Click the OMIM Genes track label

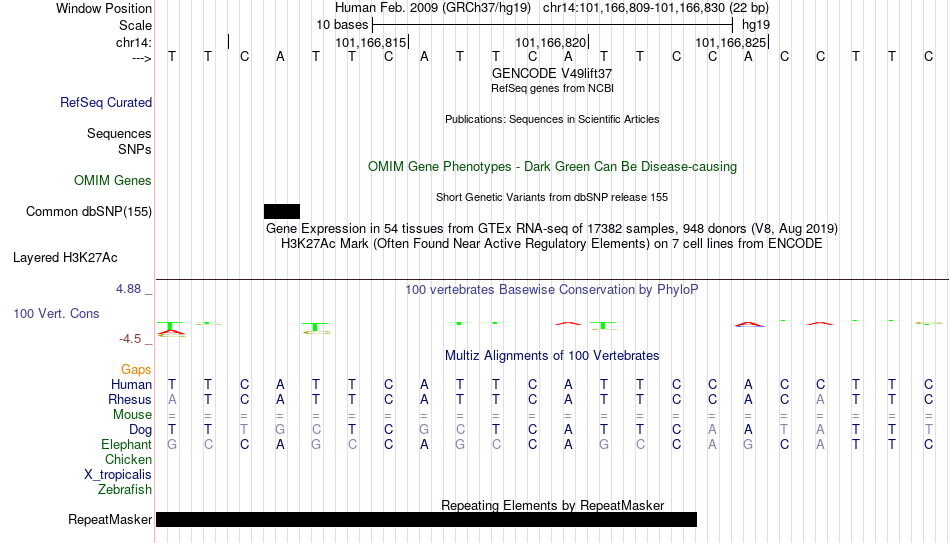click(113, 181)
